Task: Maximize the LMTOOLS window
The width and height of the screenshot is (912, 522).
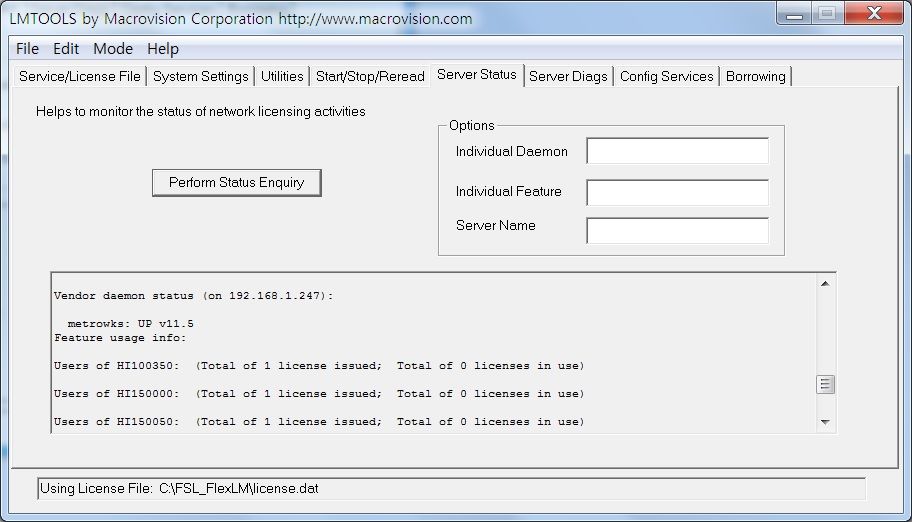Action: [827, 13]
